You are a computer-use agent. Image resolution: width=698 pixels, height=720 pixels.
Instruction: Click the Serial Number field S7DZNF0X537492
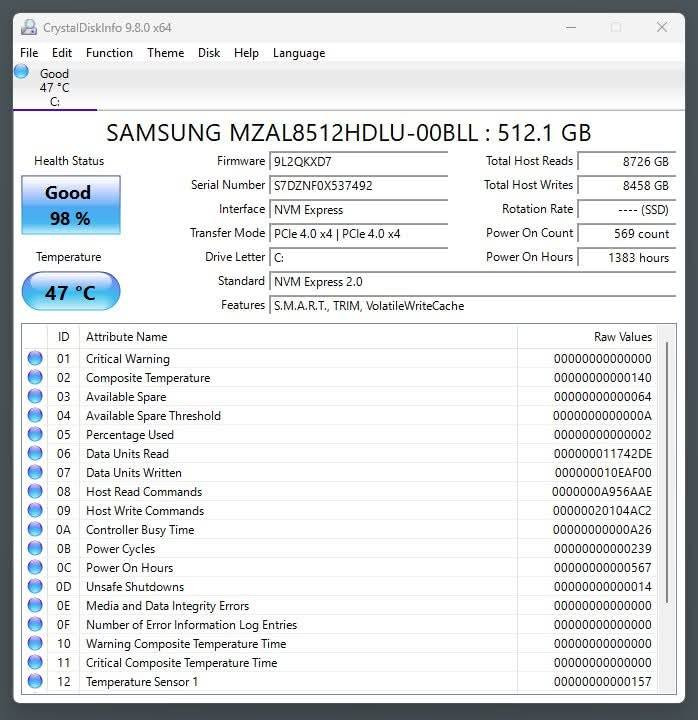(359, 186)
